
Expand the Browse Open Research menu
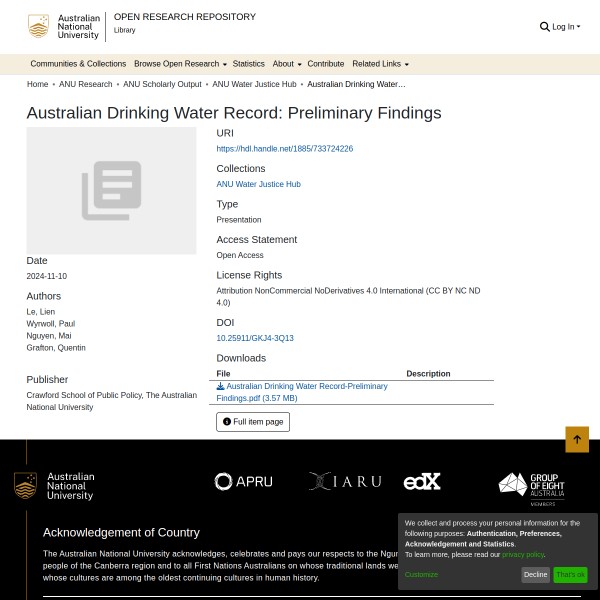(180, 64)
